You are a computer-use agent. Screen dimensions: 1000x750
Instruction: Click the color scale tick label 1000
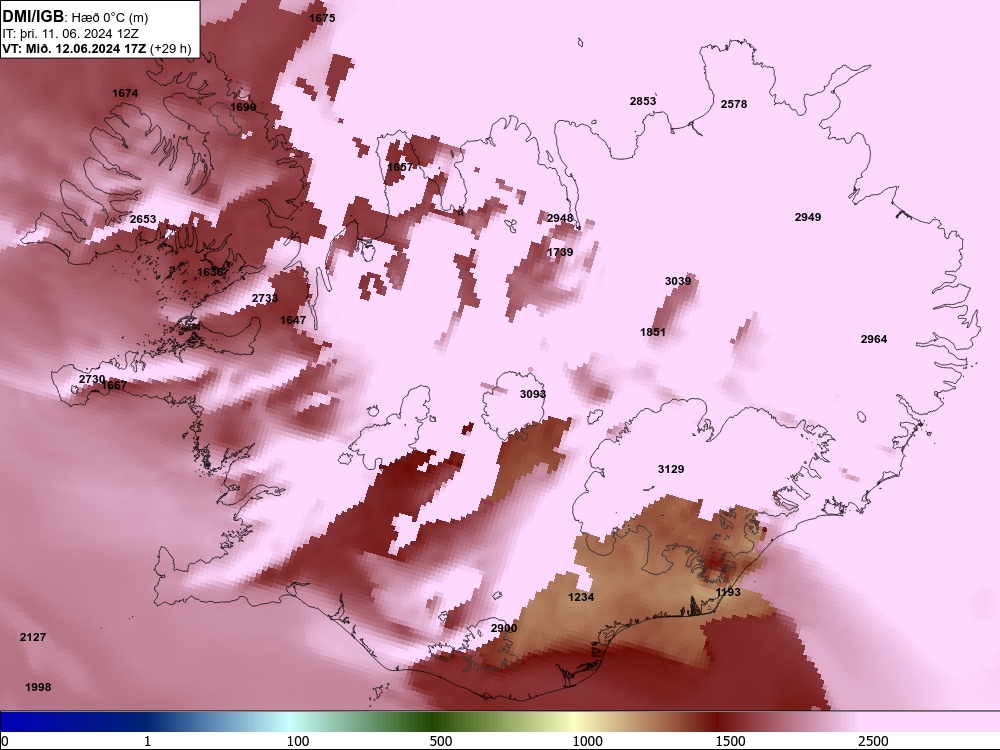[587, 741]
